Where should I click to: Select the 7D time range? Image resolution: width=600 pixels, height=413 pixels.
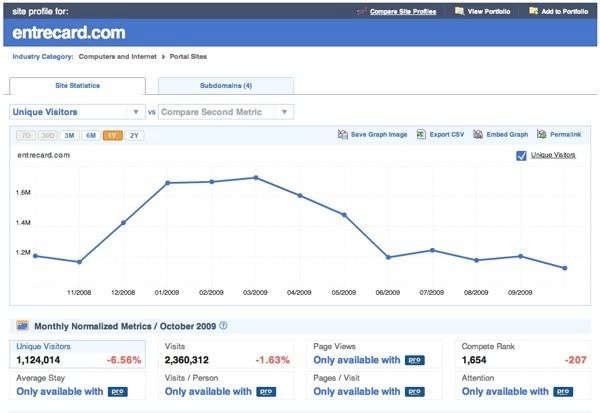tap(26, 135)
